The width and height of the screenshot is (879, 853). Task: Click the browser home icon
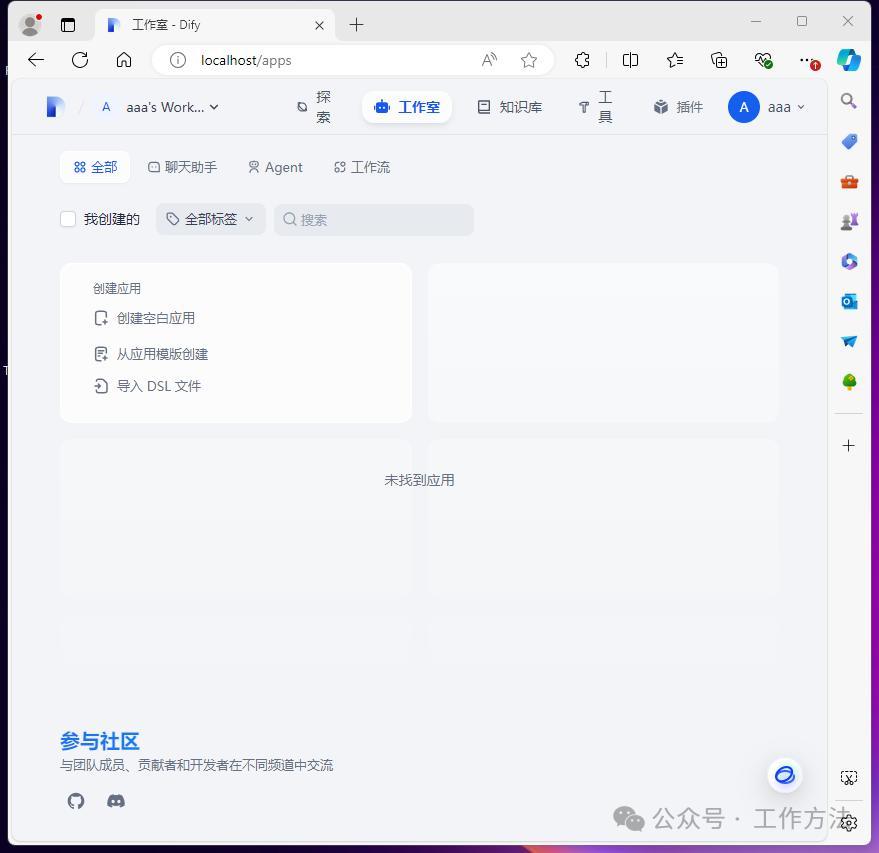tap(124, 60)
